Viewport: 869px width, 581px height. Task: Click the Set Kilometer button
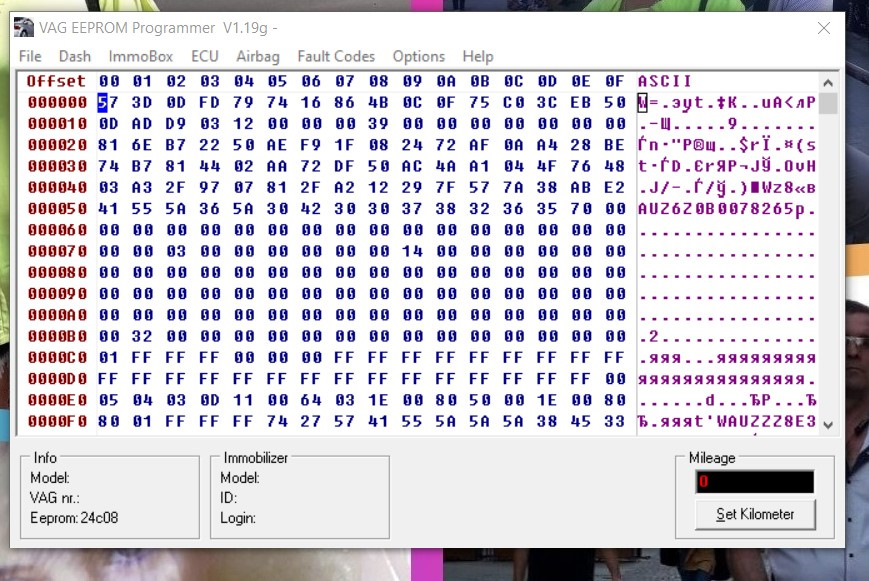click(x=755, y=515)
